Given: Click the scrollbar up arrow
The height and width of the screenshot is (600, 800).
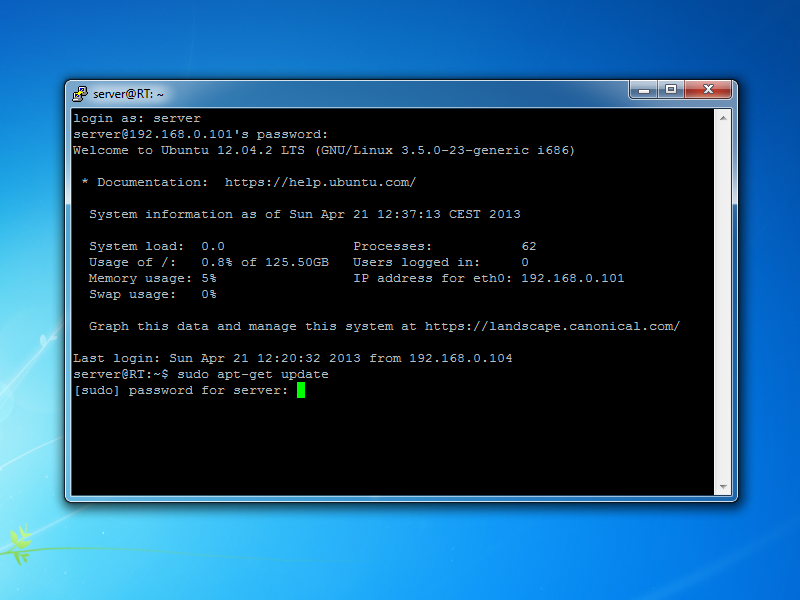Looking at the screenshot, I should pyautogui.click(x=723, y=116).
